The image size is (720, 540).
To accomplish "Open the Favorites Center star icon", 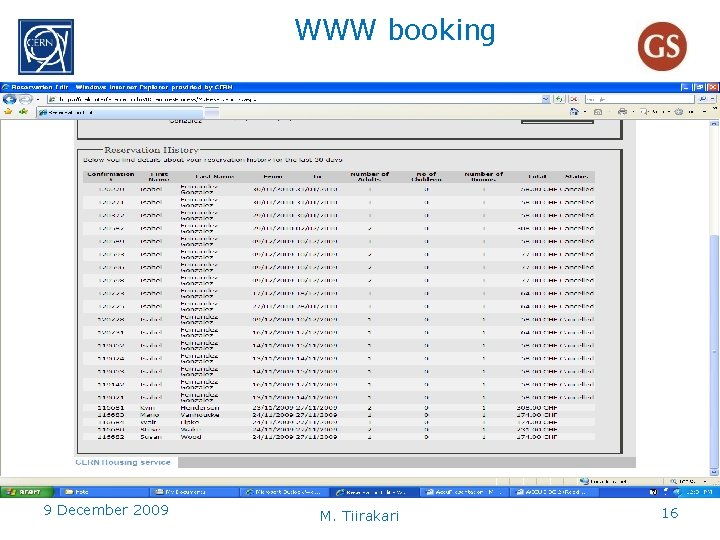I will click(8, 112).
